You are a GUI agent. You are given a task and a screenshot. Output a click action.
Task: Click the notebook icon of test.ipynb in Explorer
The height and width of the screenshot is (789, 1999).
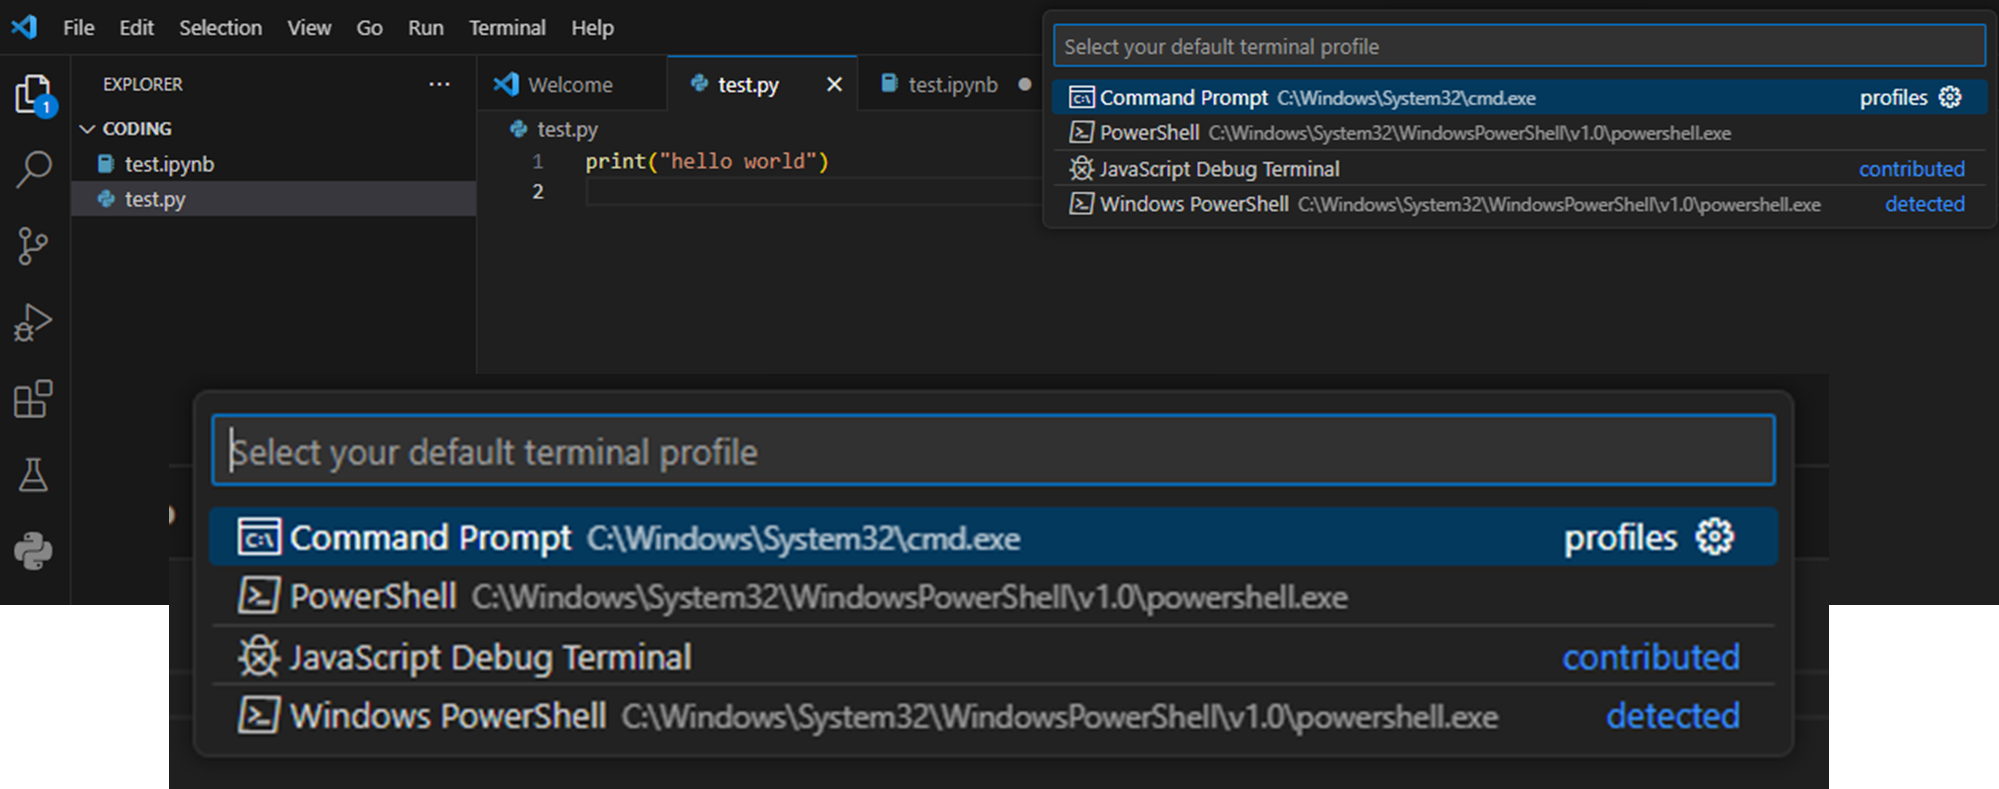pos(105,163)
